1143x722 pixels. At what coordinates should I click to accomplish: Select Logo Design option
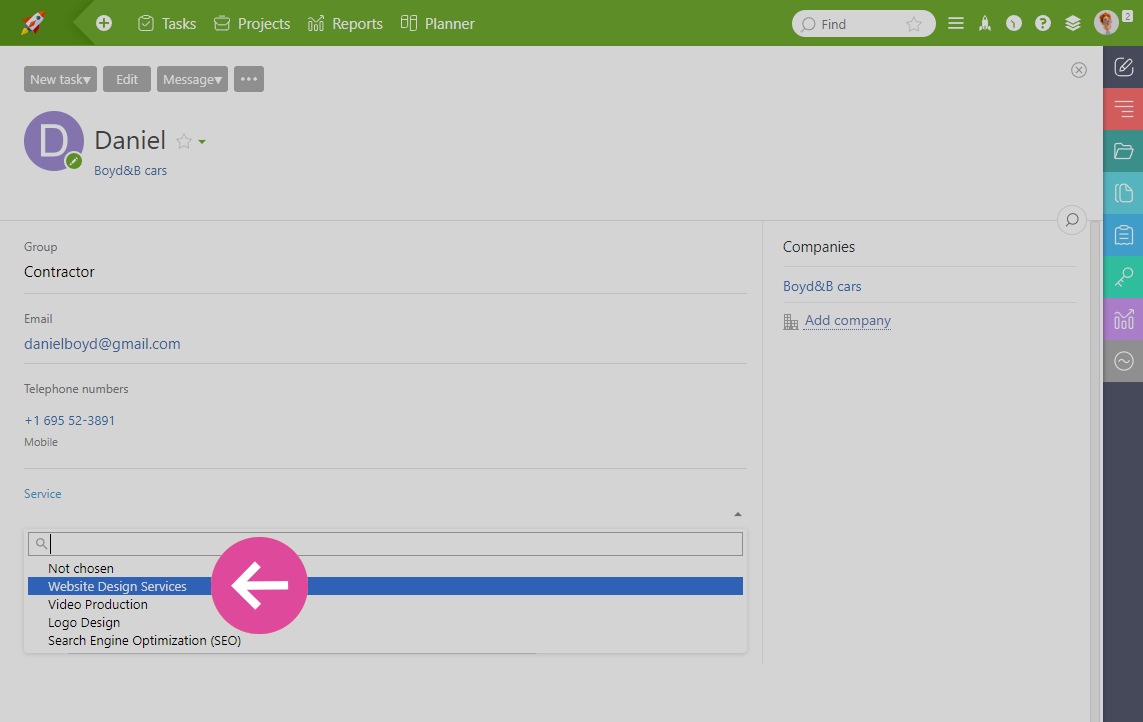tap(386, 623)
